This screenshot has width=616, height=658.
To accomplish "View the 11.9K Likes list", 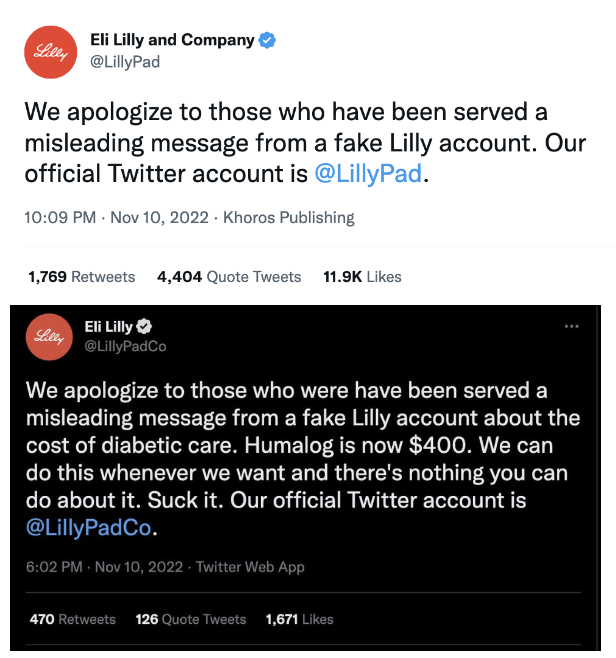I will (362, 277).
